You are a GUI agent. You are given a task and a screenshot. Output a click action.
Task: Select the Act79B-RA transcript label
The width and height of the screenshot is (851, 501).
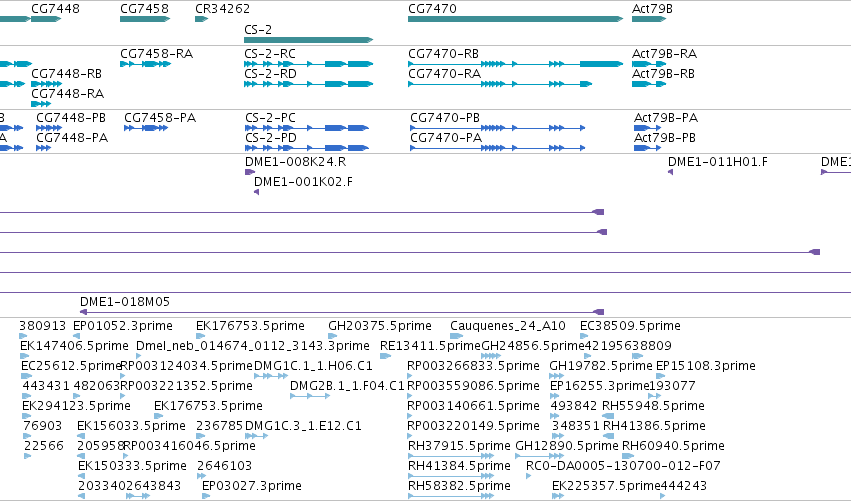pyautogui.click(x=664, y=54)
